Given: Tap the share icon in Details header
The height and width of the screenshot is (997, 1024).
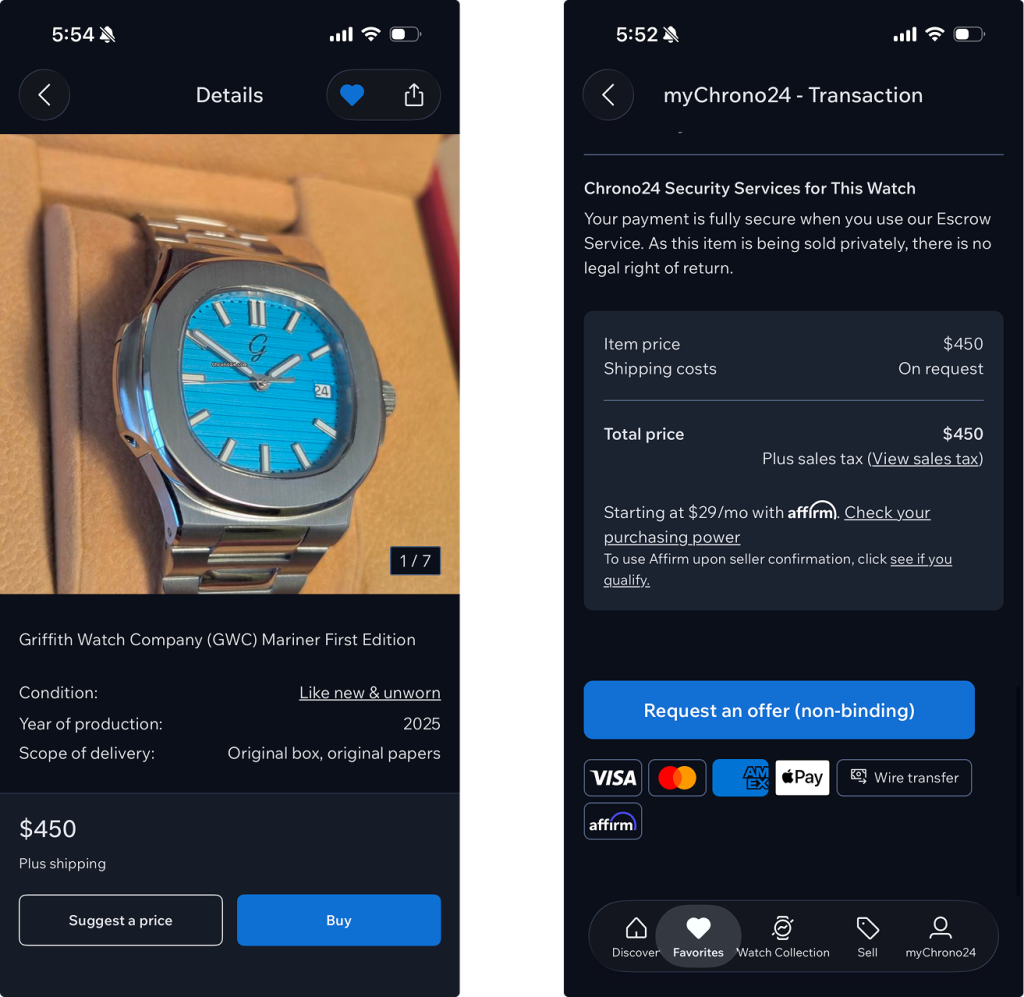Looking at the screenshot, I should 414,95.
